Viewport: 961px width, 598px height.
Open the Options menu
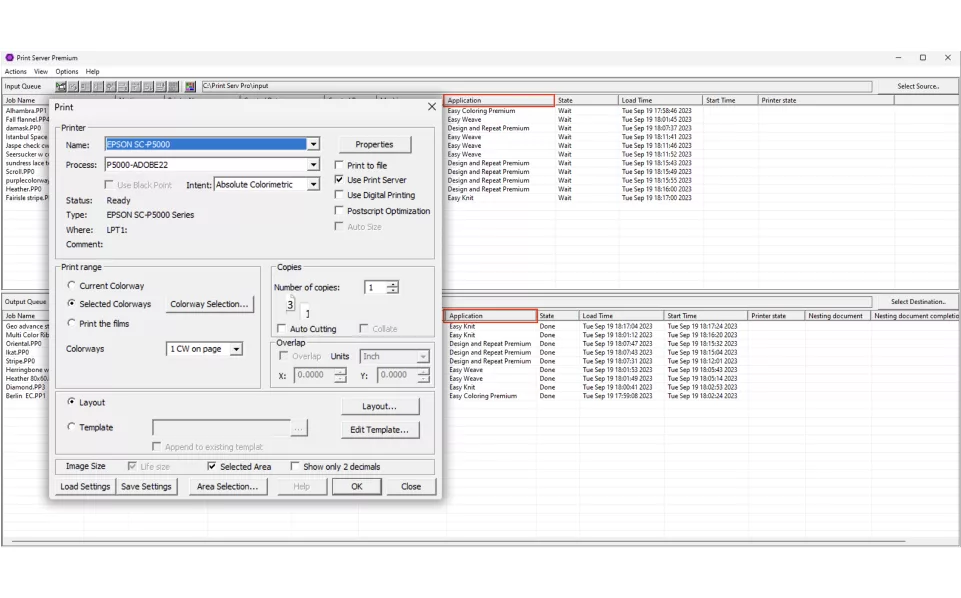coord(66,72)
